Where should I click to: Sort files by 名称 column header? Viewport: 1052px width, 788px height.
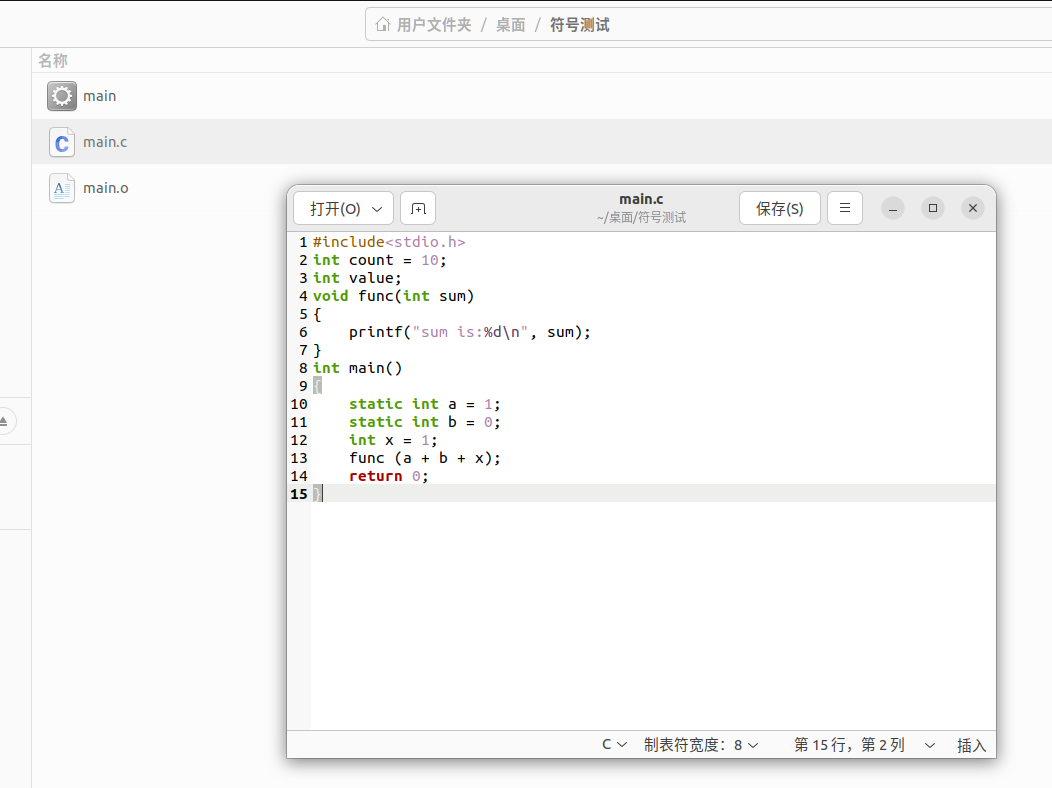coord(53,61)
